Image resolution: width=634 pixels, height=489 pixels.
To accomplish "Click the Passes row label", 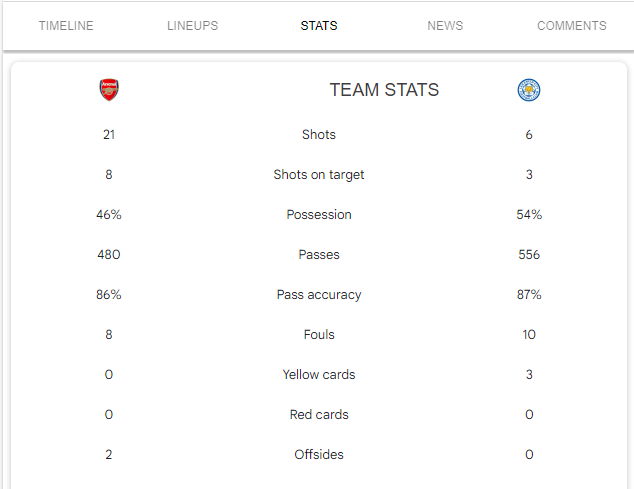I will pyautogui.click(x=319, y=255).
